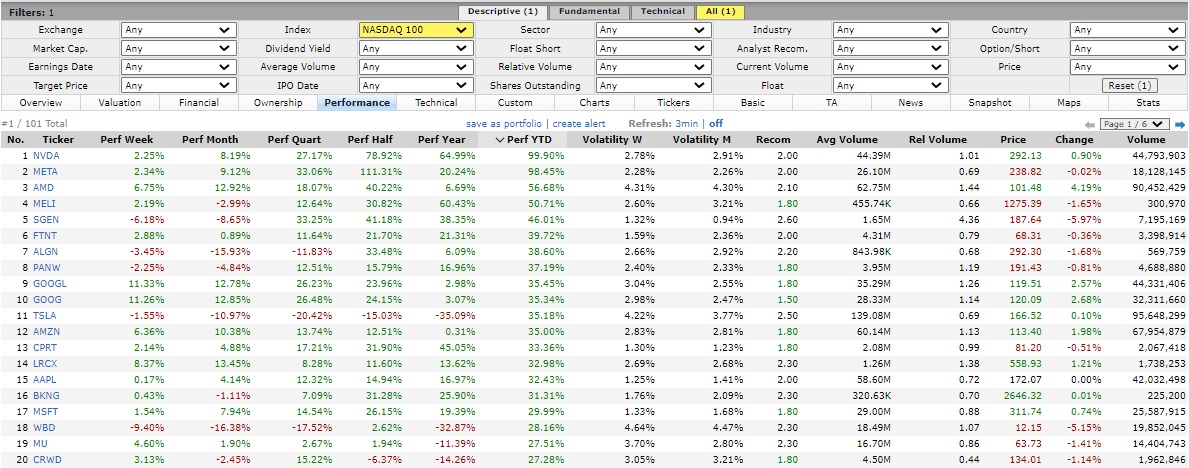This screenshot has width=1189, height=468.
Task: Click WBD Perf Week value -9.40%
Action: [x=146, y=426]
